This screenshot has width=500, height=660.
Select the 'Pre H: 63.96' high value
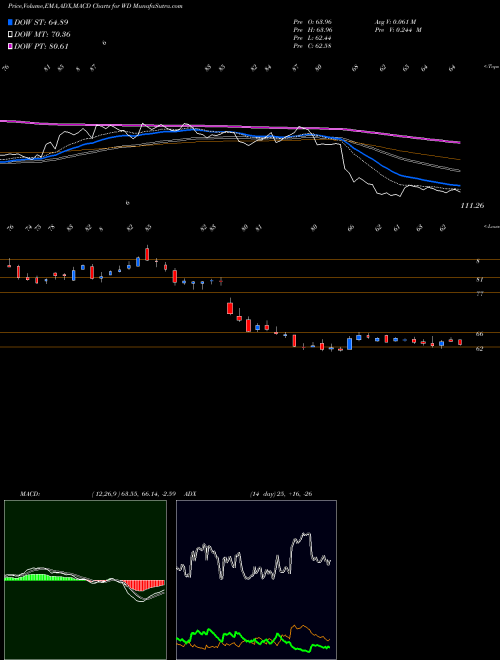click(x=313, y=30)
